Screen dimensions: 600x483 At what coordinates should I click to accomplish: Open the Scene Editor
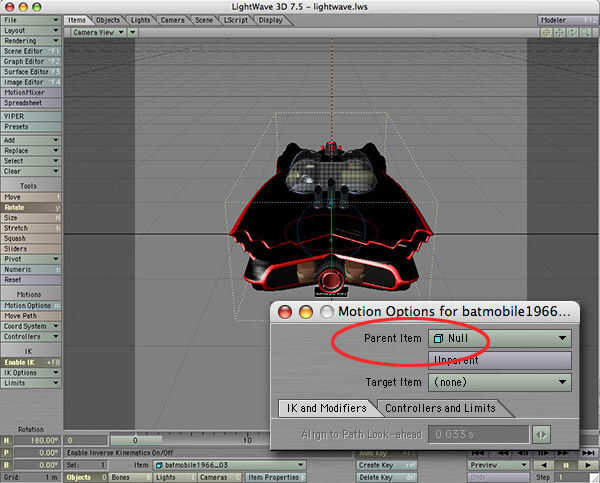pos(31,51)
